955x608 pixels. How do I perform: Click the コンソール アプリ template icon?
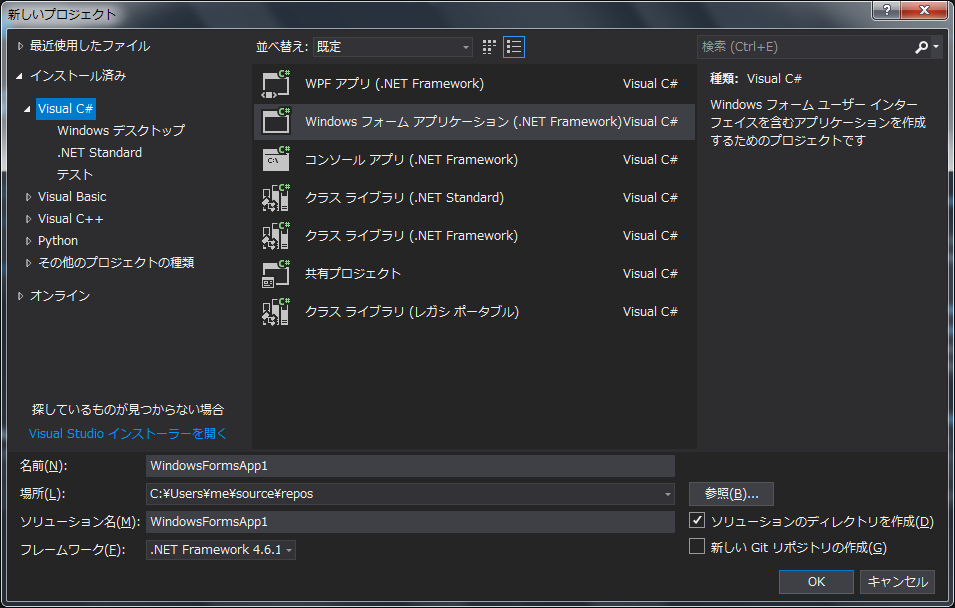[x=276, y=160]
